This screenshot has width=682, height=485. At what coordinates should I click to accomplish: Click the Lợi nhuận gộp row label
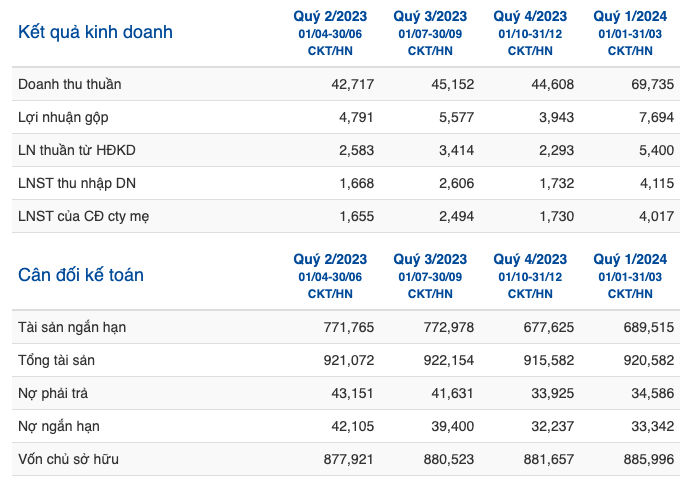63,117
